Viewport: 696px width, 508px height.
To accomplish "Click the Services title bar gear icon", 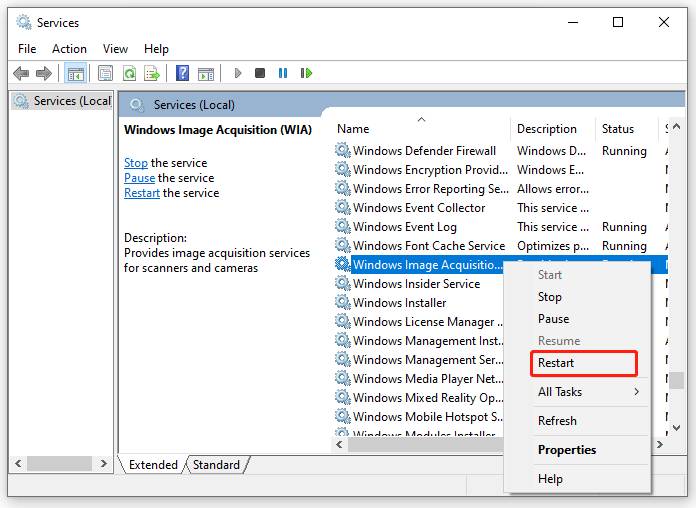I will tap(24, 22).
